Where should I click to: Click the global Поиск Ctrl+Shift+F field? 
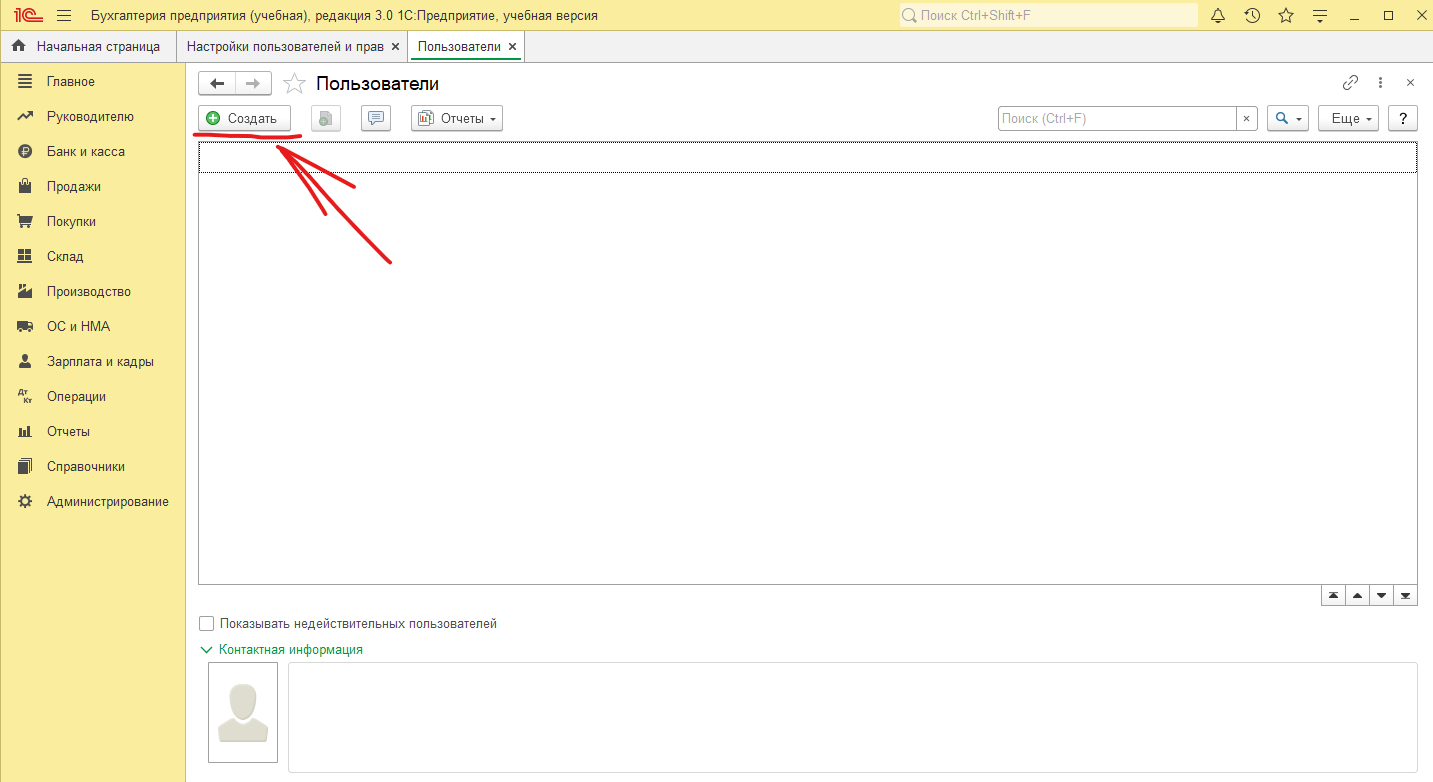pos(1049,15)
